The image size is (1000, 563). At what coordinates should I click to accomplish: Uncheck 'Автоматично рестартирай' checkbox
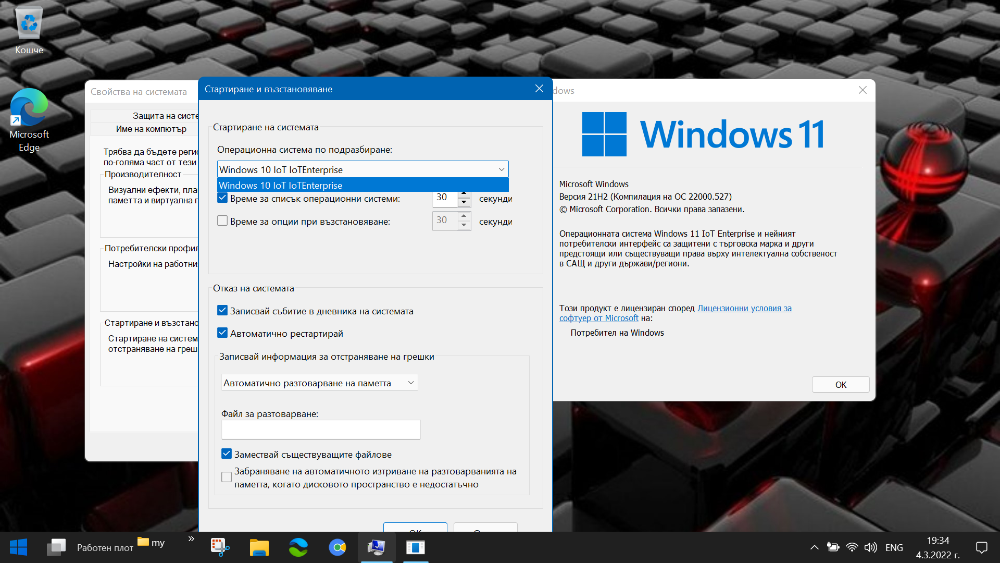pyautogui.click(x=223, y=333)
